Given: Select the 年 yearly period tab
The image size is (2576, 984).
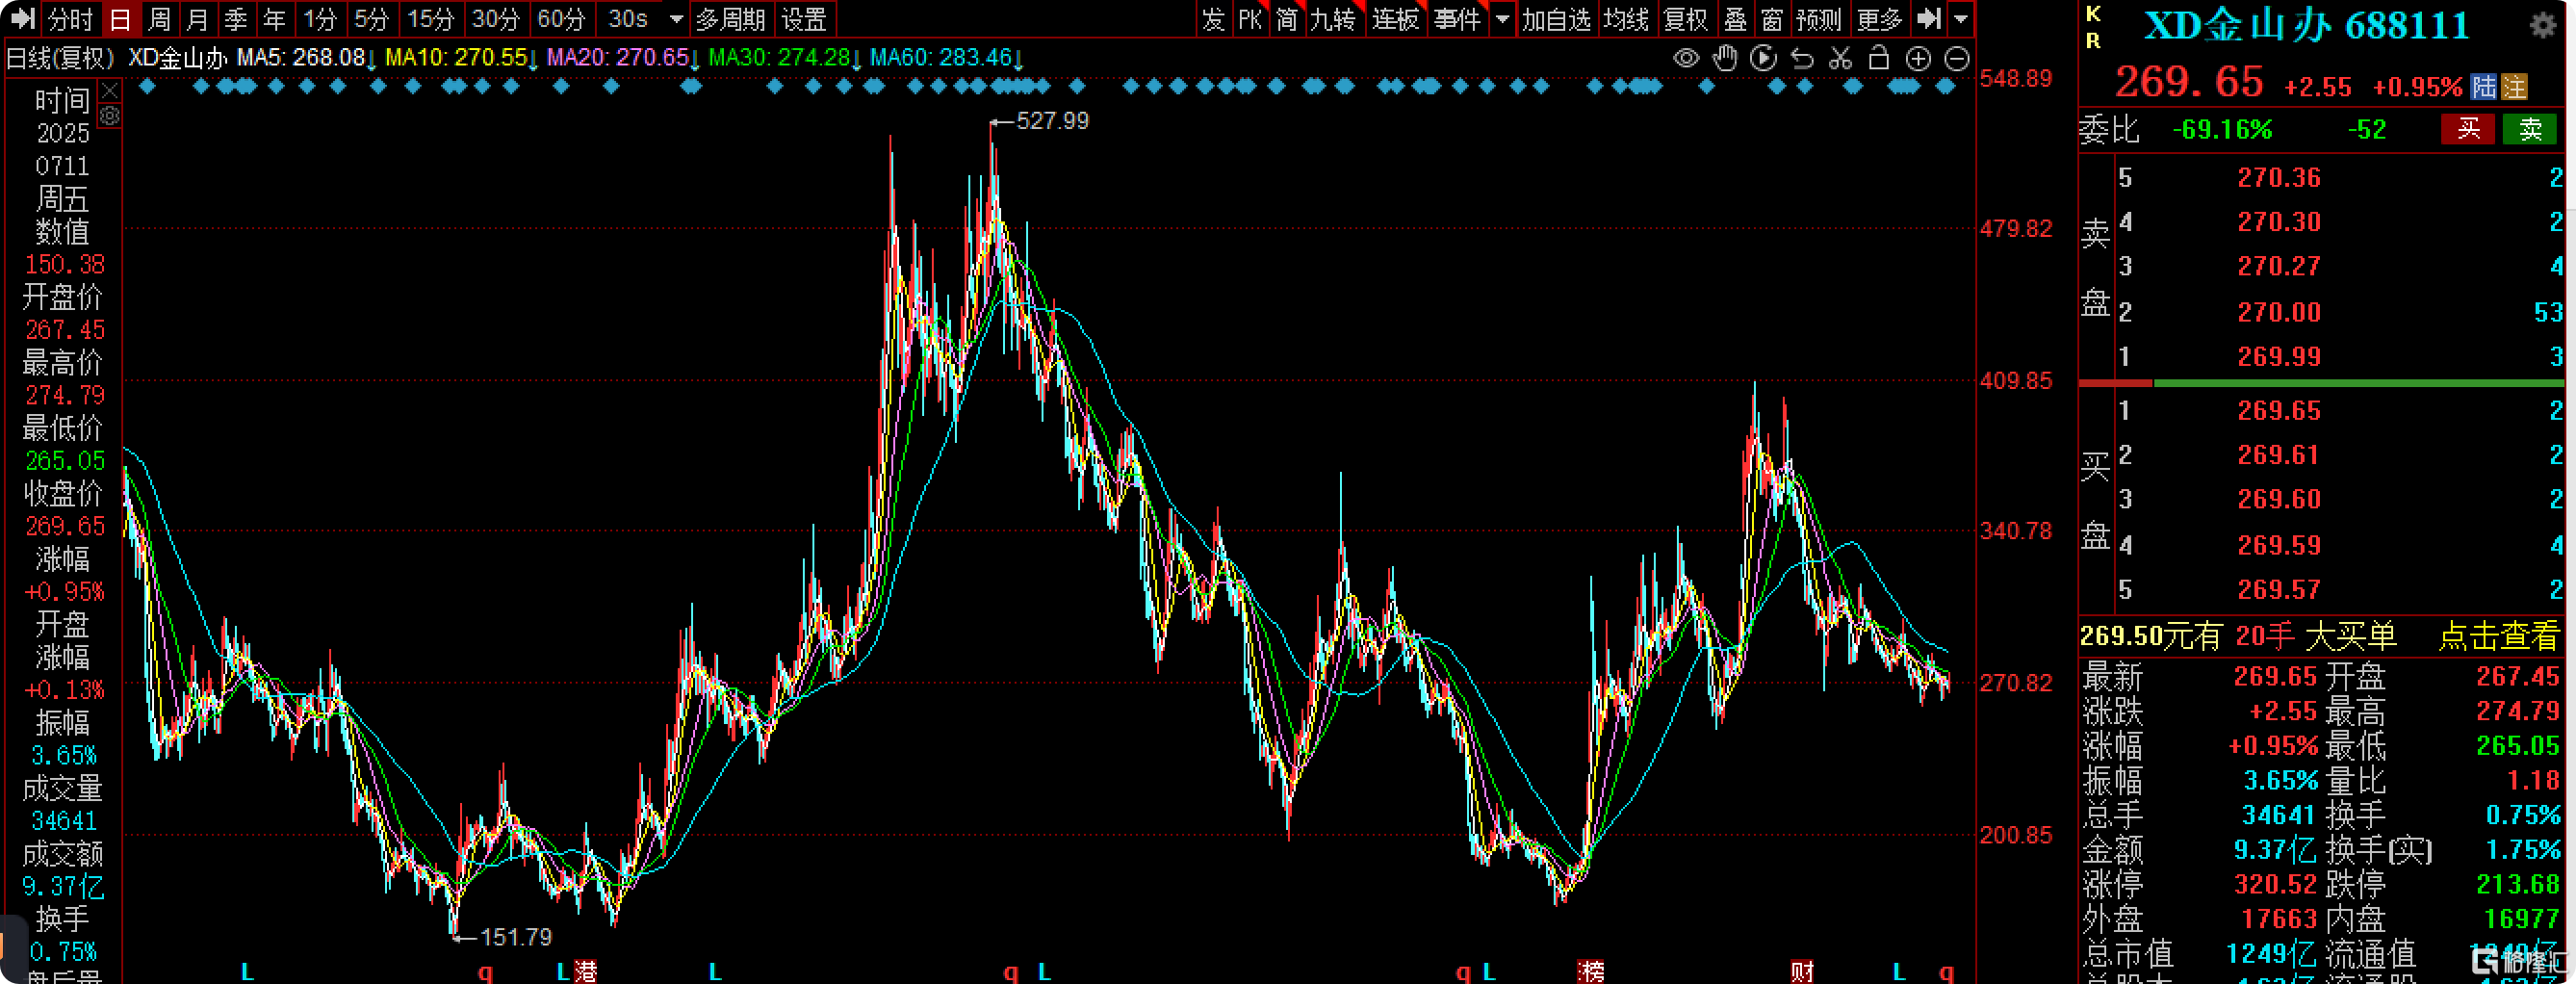Looking at the screenshot, I should [275, 18].
